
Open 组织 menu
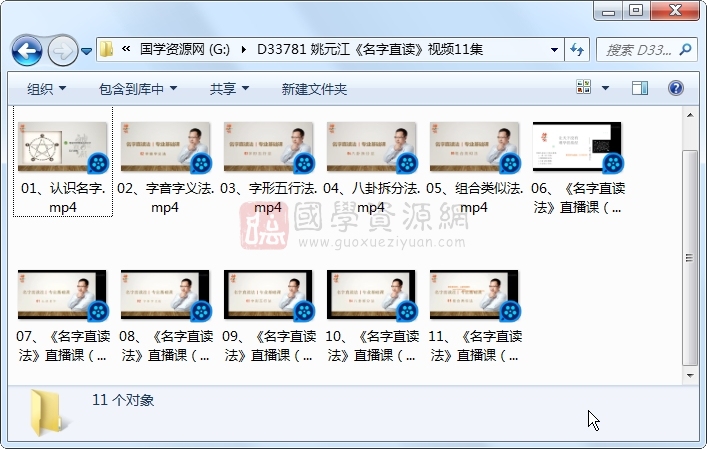[46, 89]
